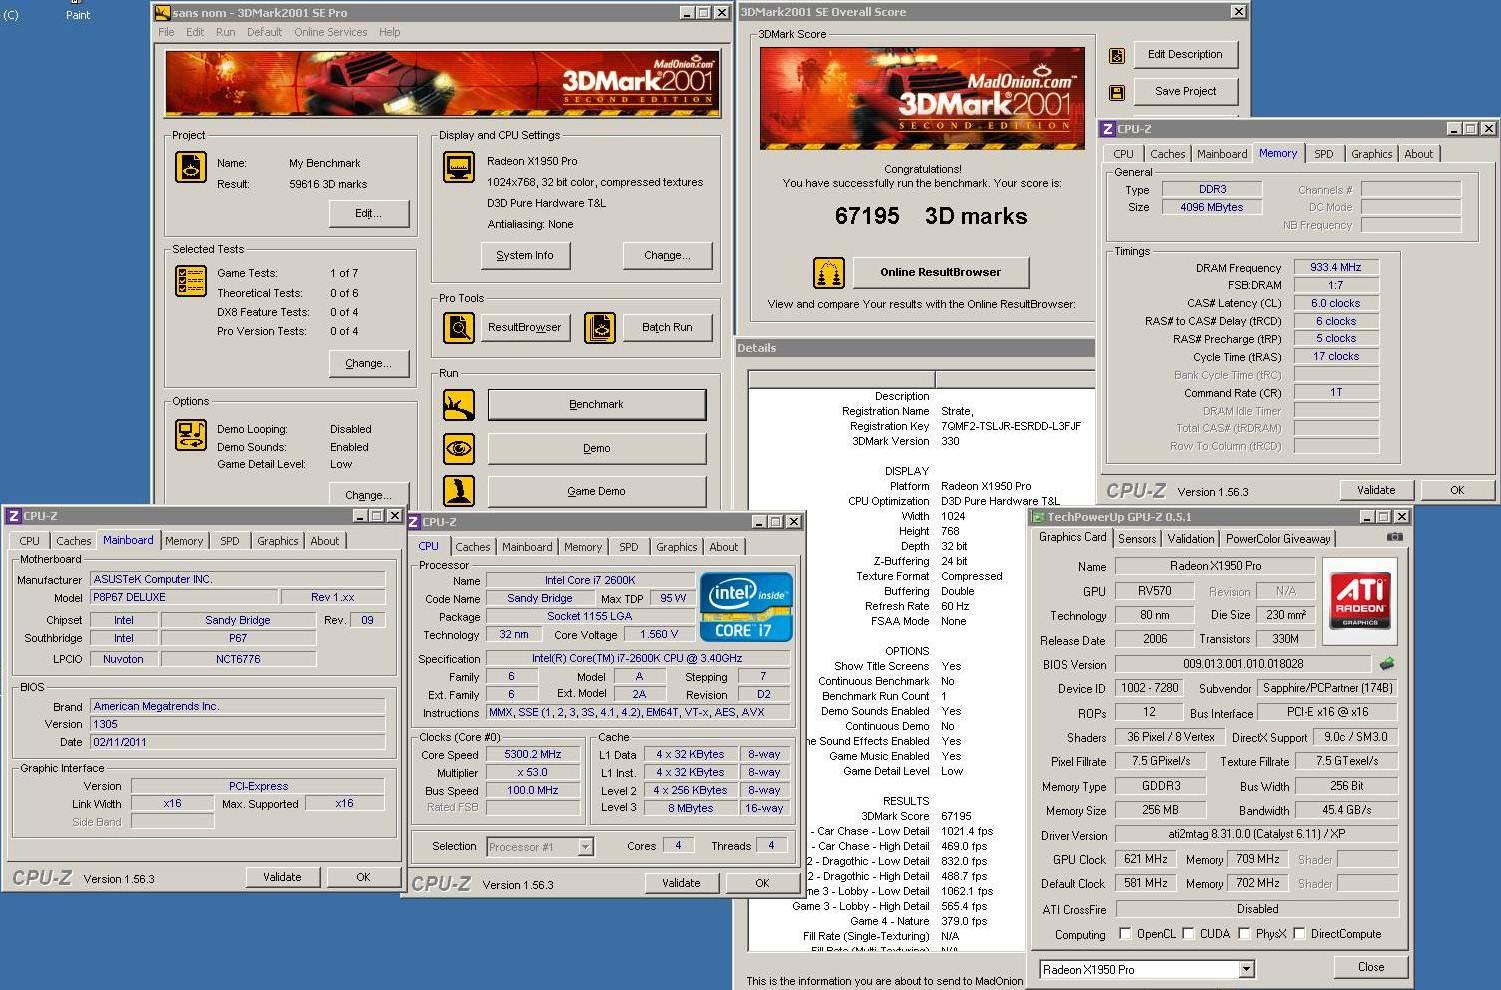This screenshot has width=1501, height=990.
Task: Switch to Caches tab in CPU-Z processor window
Action: tap(473, 547)
